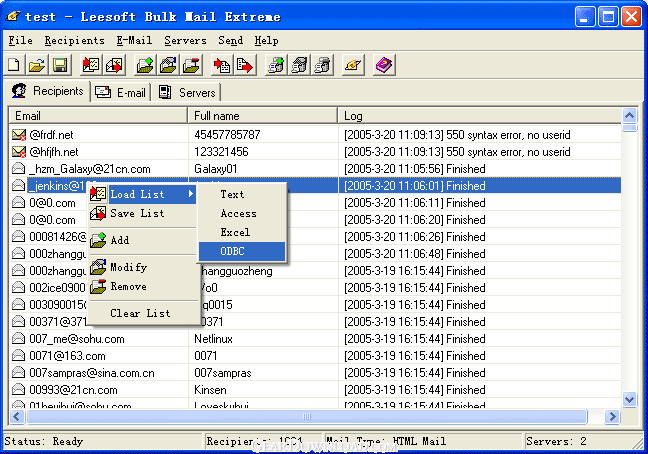Open the Servers menu
The image size is (648, 454).
(185, 40)
